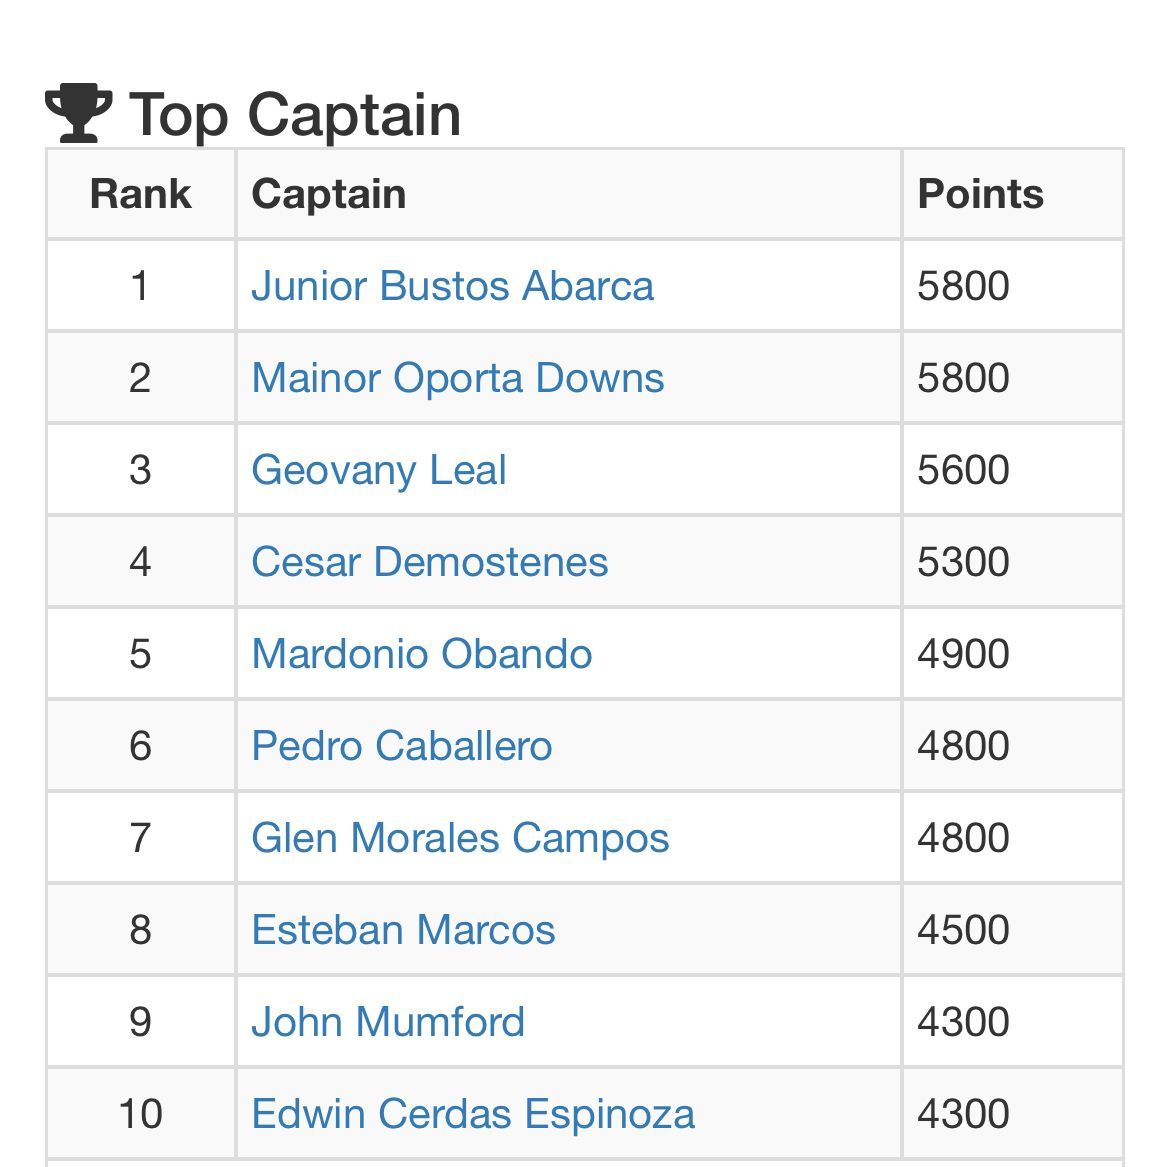Click the trophy icon beside Top Captain
This screenshot has width=1170, height=1167.
(78, 112)
